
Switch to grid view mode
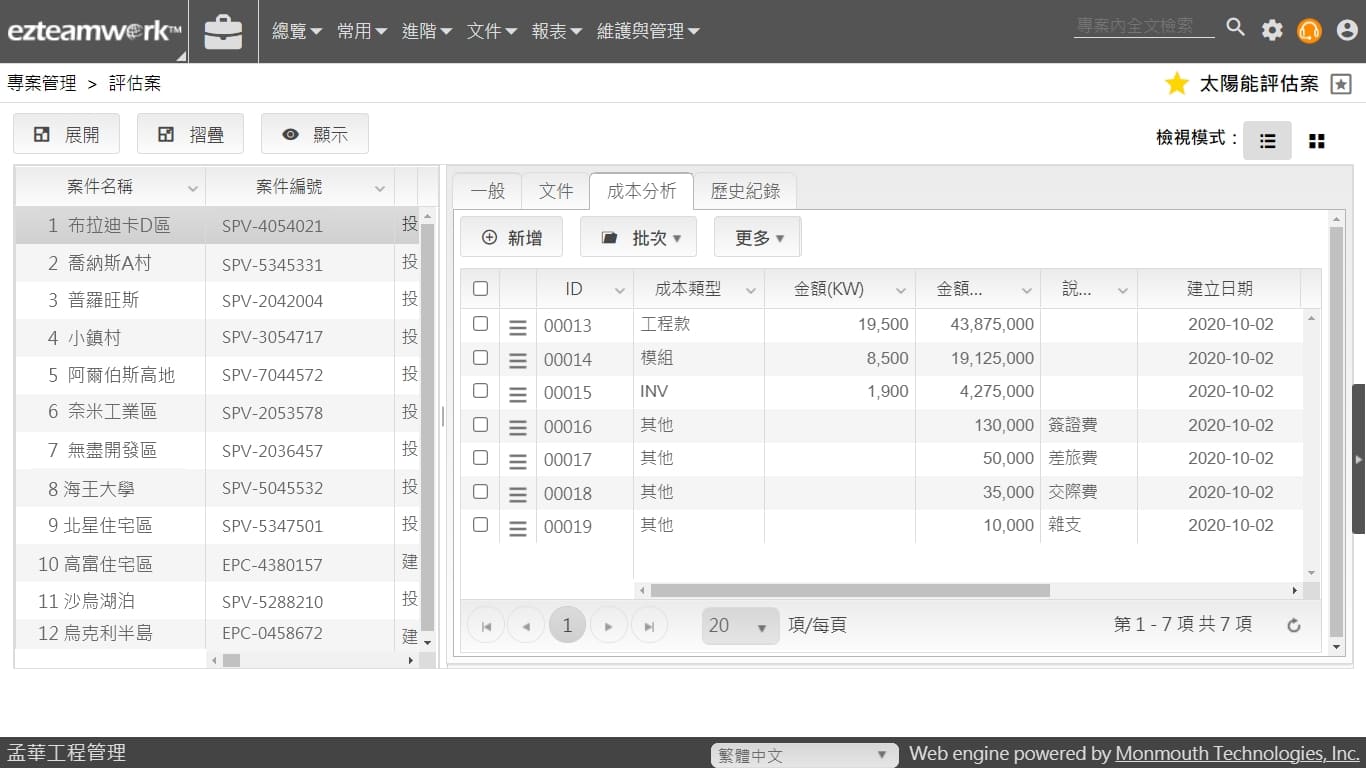(x=1316, y=141)
